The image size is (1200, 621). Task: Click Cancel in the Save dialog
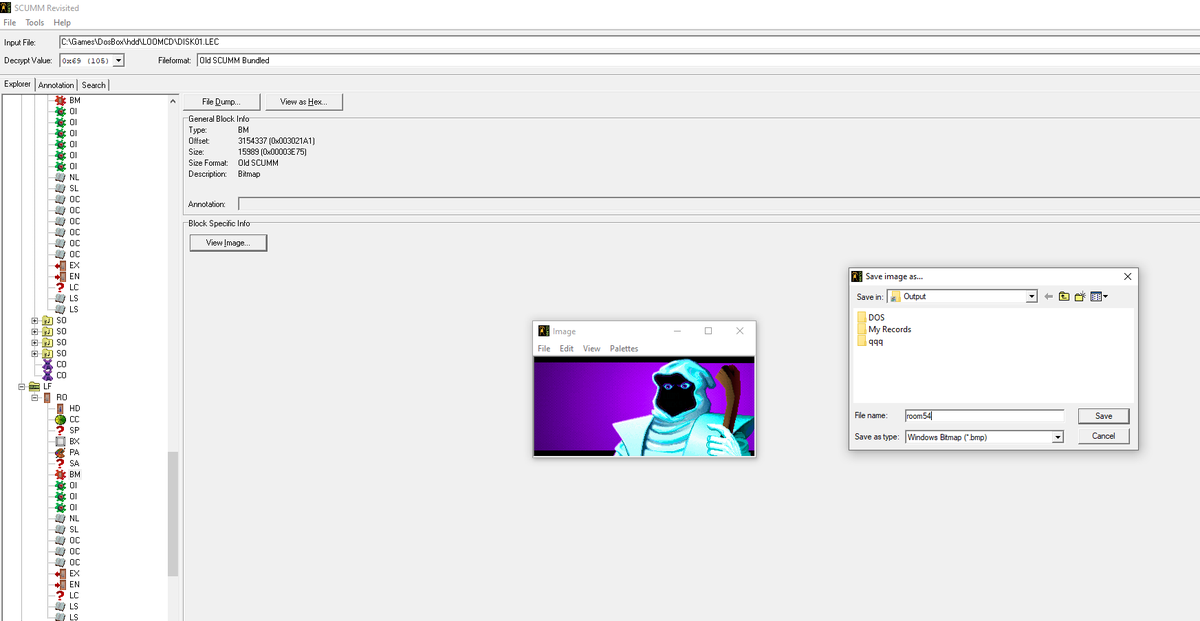click(x=1103, y=436)
